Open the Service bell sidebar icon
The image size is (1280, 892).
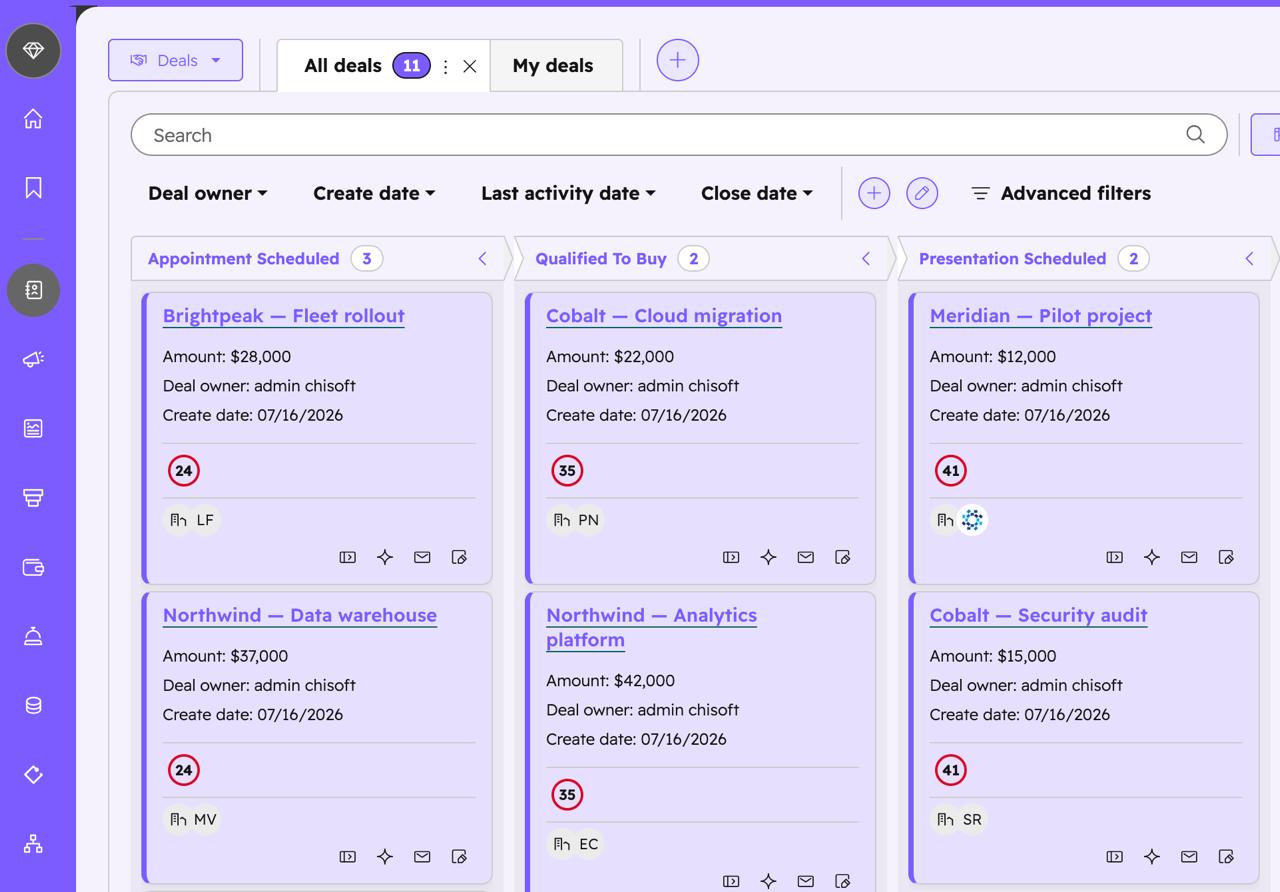33,636
